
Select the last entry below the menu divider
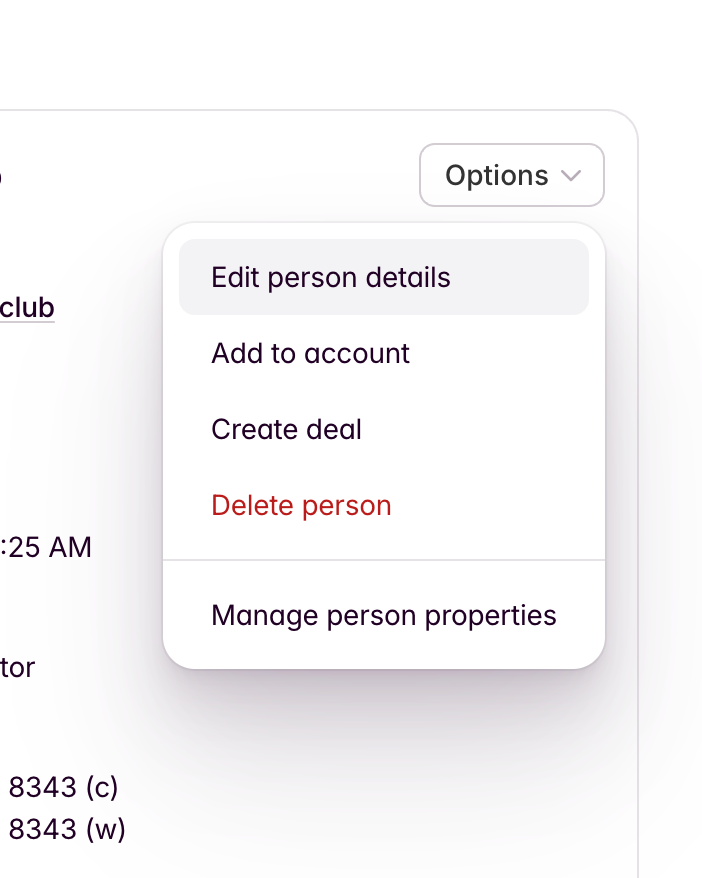coord(383,614)
